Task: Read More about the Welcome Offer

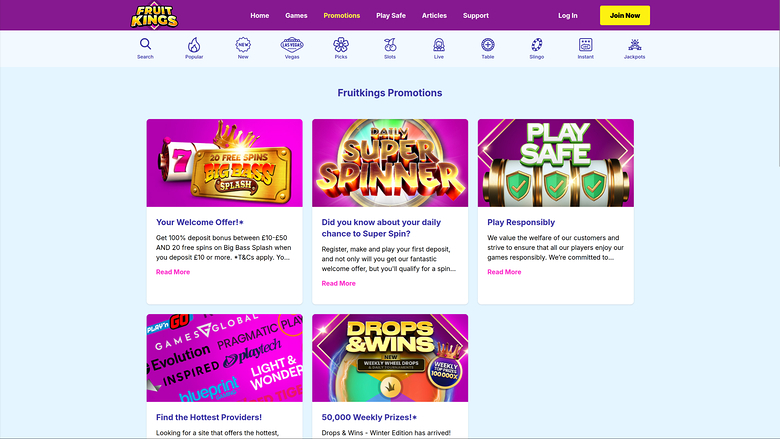Action: coord(173,272)
